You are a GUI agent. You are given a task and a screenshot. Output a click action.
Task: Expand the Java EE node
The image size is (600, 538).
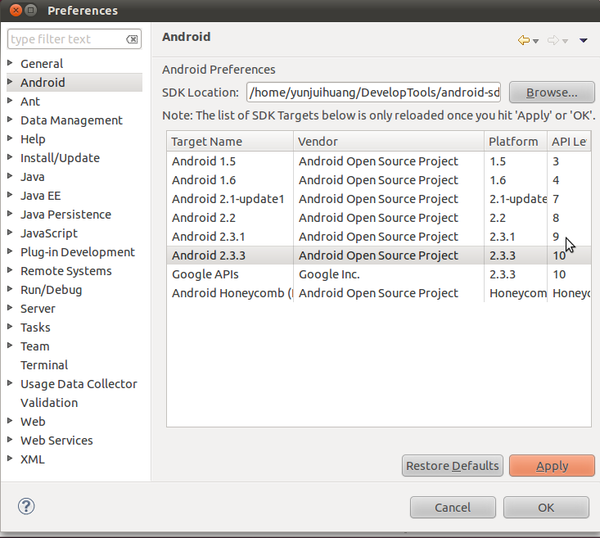[x=10, y=194]
